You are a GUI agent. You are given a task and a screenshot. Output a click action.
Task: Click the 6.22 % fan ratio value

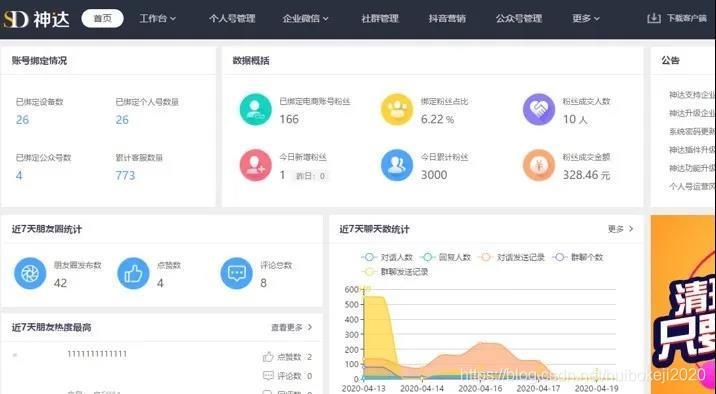tap(437, 120)
